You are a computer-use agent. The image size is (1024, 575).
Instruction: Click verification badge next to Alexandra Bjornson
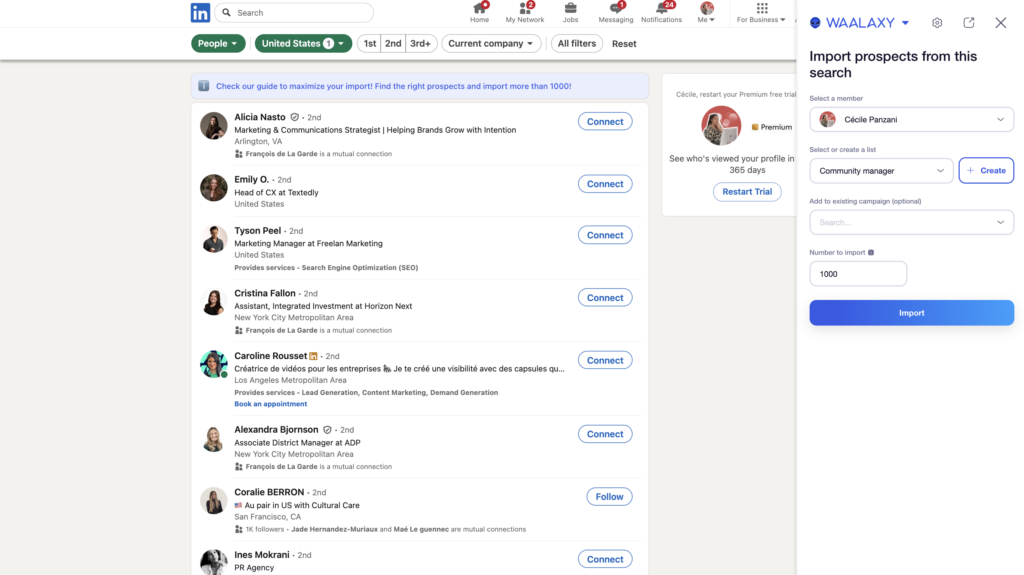pos(327,430)
